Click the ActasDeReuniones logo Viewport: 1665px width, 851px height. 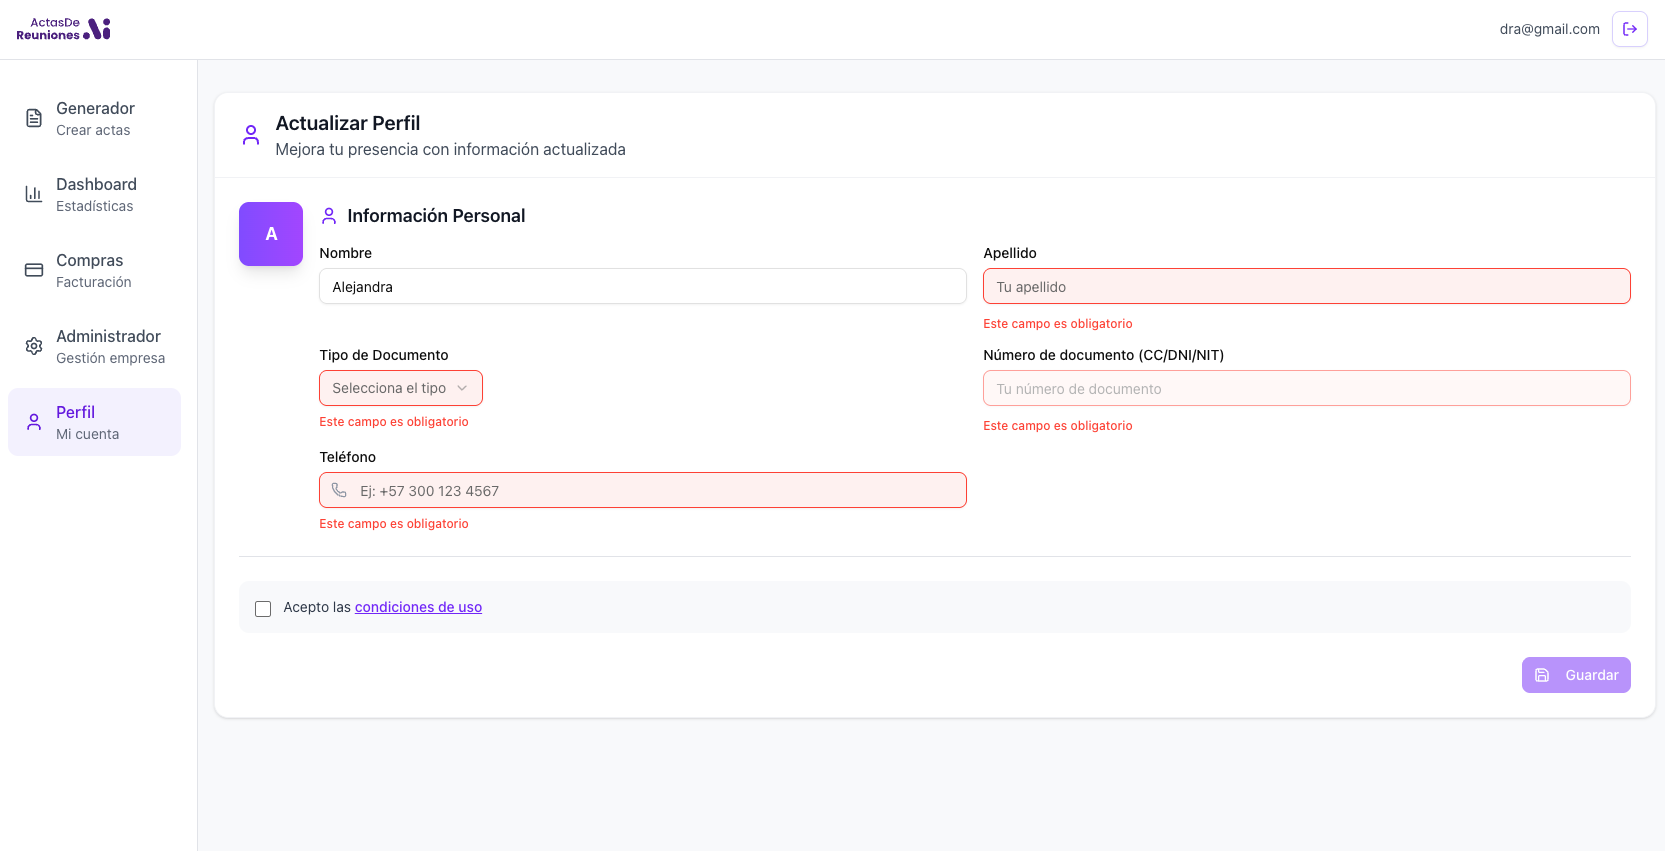[x=63, y=29]
